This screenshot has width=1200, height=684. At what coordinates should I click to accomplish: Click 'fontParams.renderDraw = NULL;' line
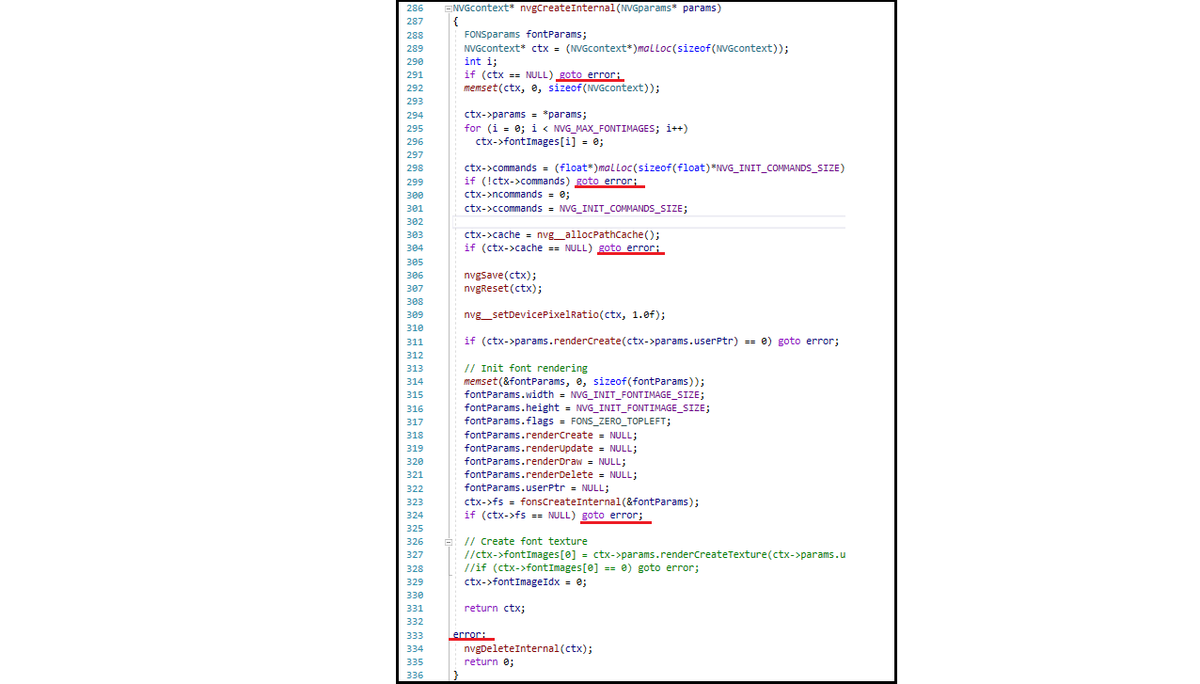[545, 461]
